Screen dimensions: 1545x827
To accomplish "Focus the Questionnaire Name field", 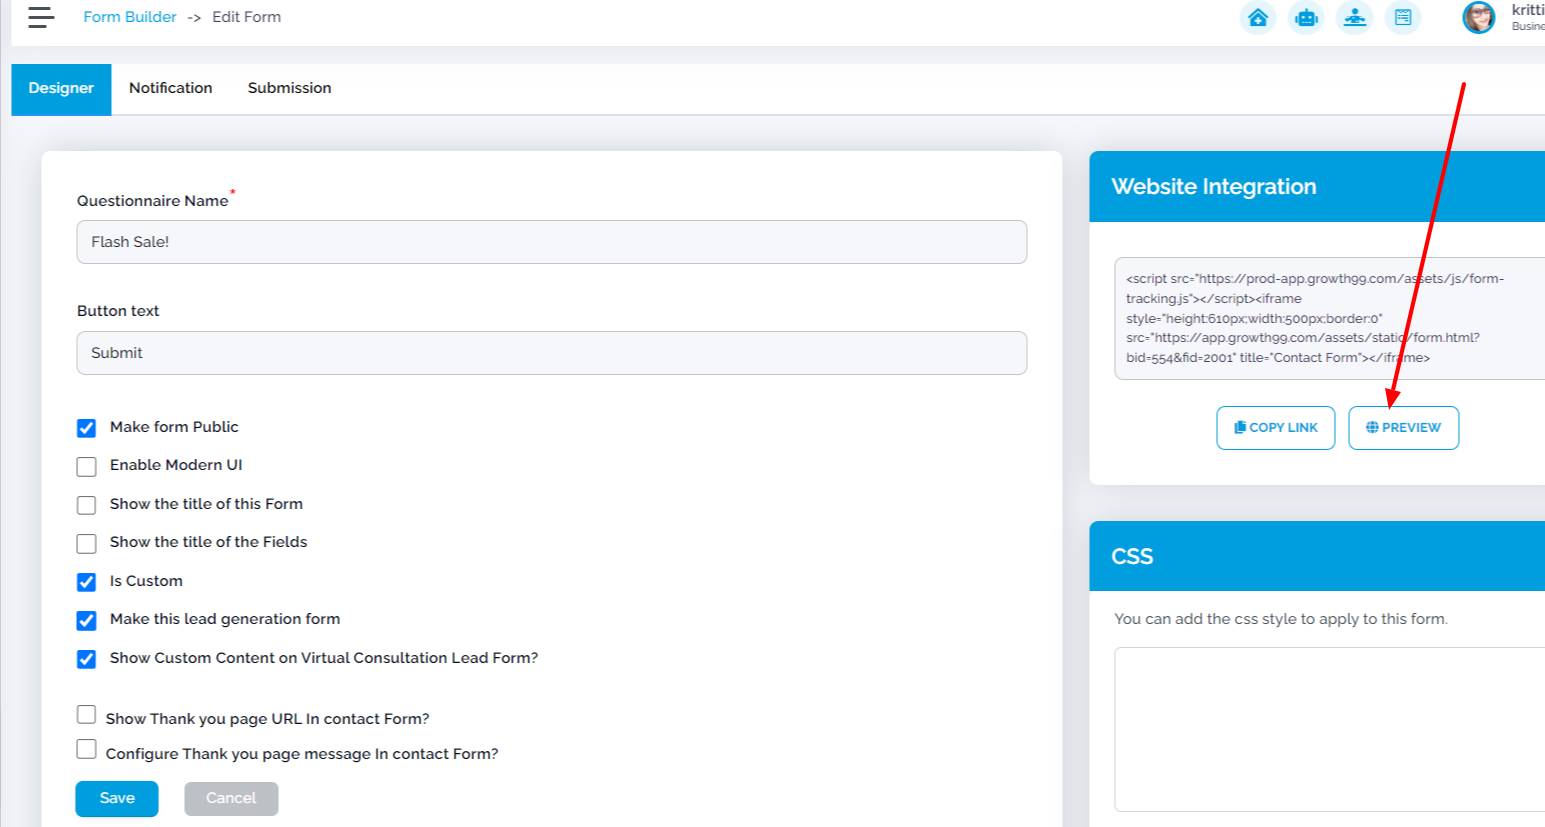I will point(552,242).
